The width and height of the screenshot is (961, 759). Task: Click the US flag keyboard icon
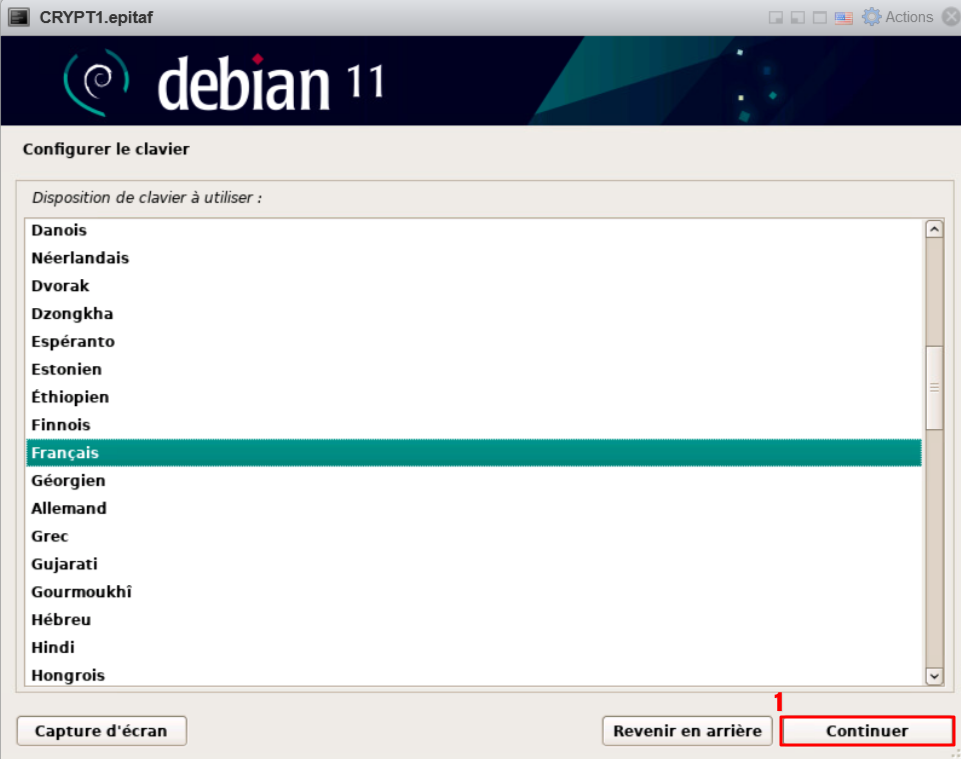[x=844, y=18]
